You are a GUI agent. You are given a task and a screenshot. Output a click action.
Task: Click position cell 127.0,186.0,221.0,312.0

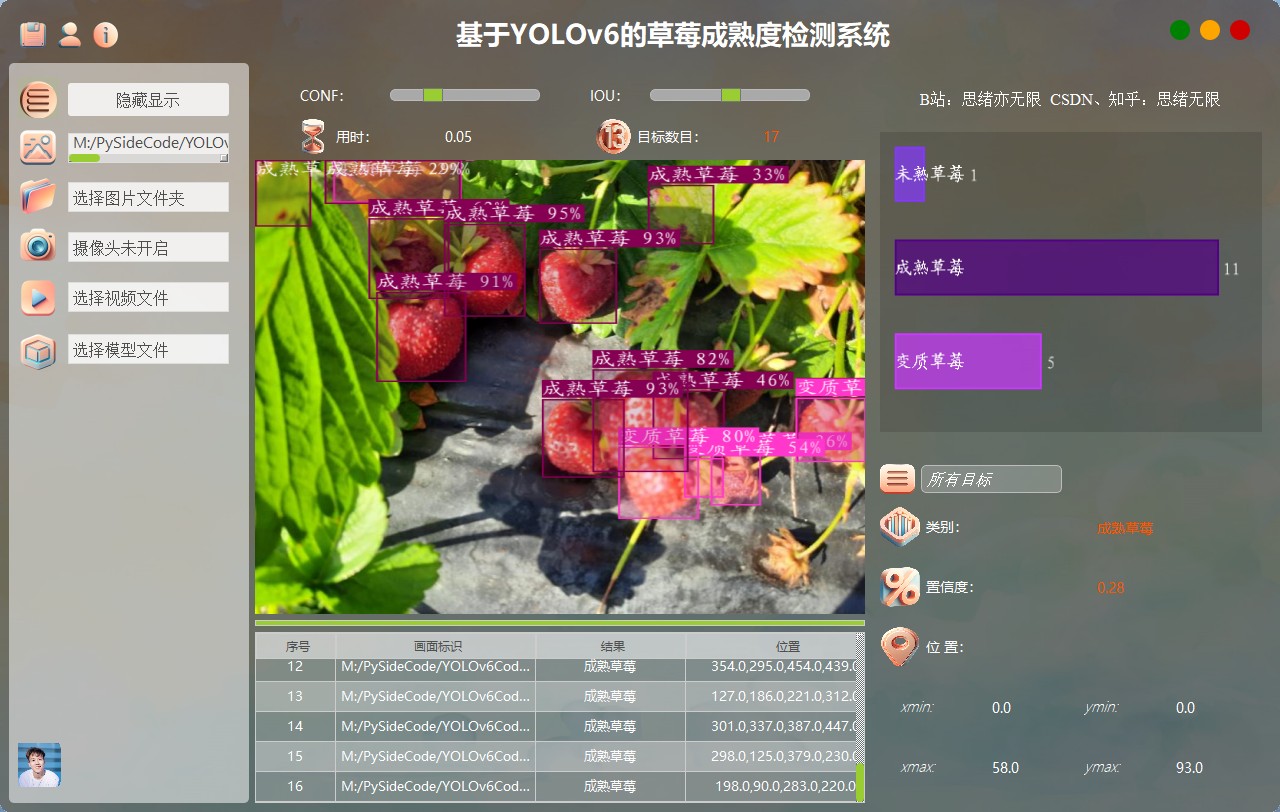point(771,696)
